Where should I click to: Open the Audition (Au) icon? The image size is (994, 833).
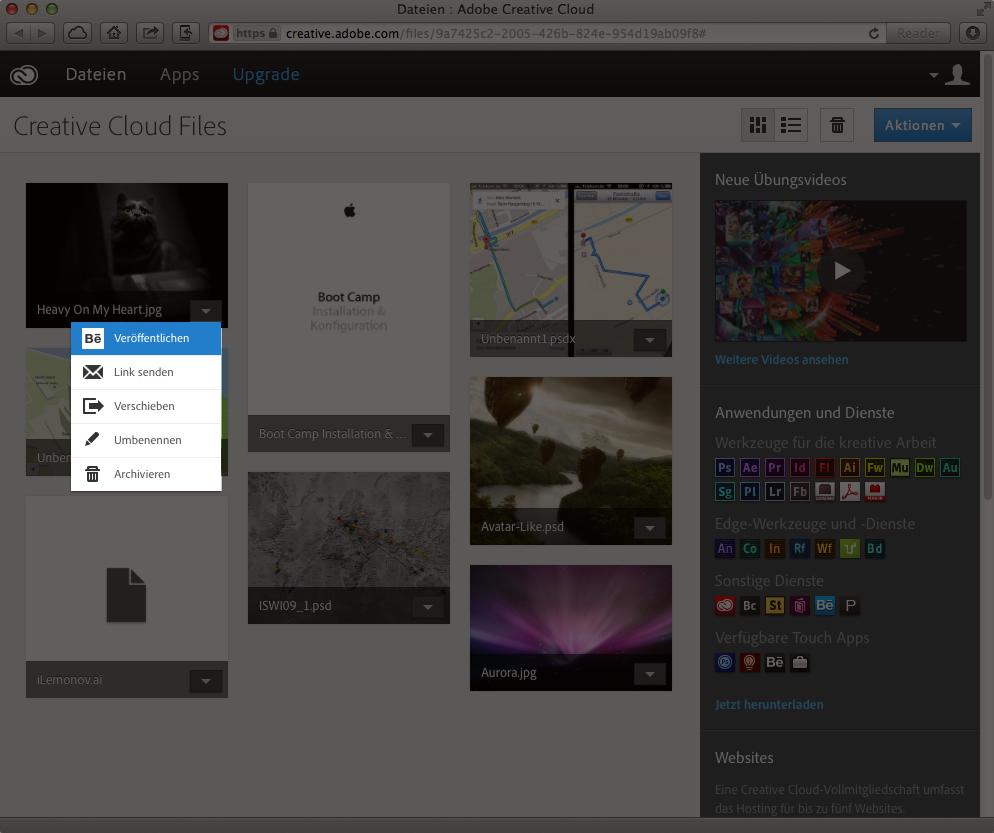(x=950, y=467)
